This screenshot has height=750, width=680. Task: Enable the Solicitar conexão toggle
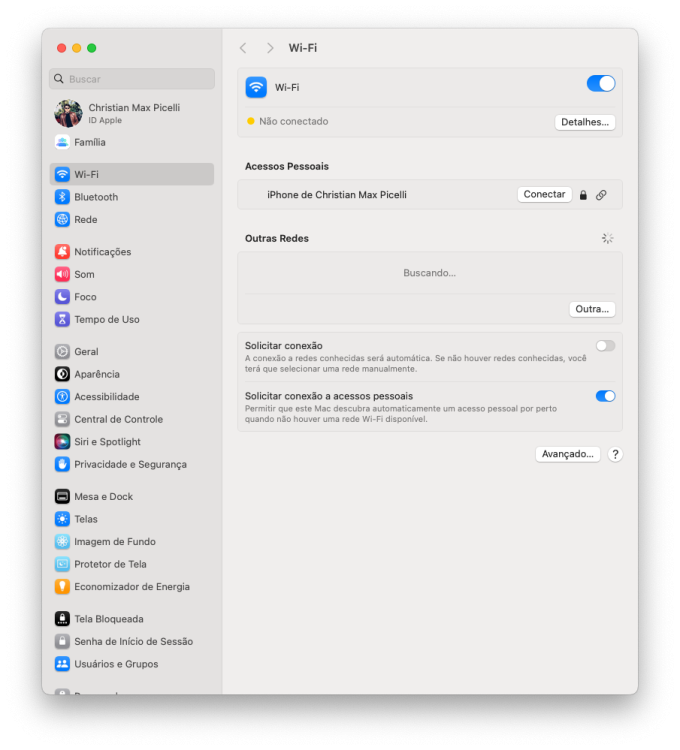605,345
